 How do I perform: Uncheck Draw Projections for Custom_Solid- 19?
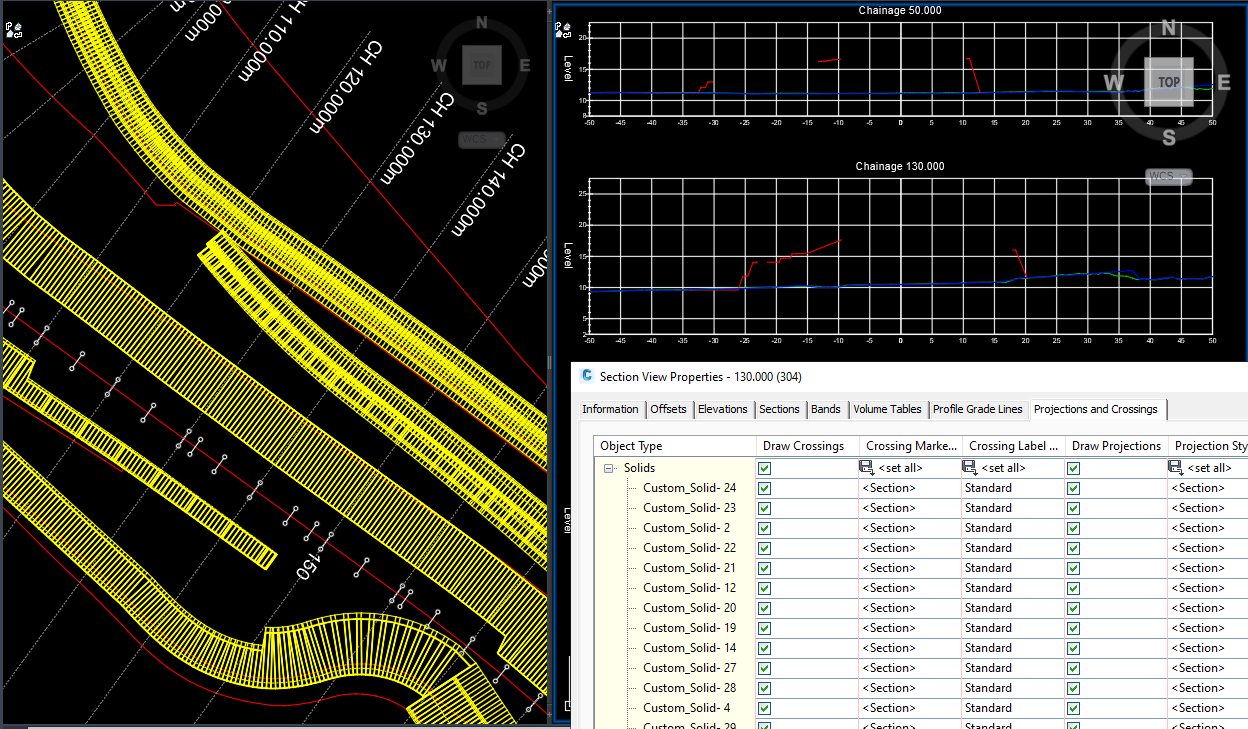[1074, 628]
